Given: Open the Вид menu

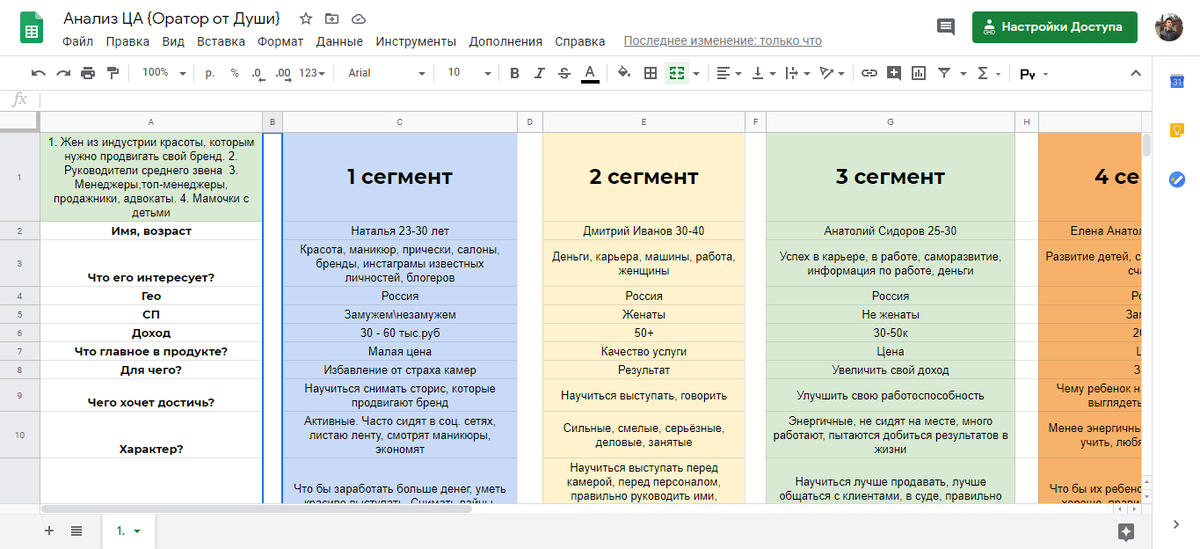Looking at the screenshot, I should click(173, 42).
